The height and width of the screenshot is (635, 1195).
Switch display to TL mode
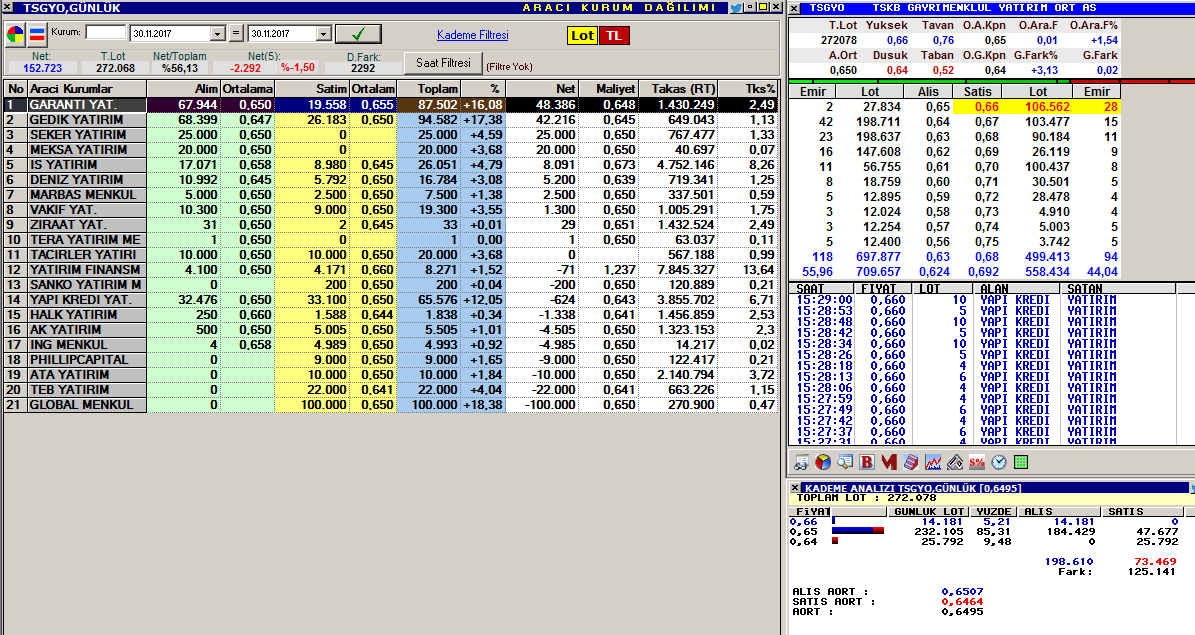pyautogui.click(x=614, y=35)
